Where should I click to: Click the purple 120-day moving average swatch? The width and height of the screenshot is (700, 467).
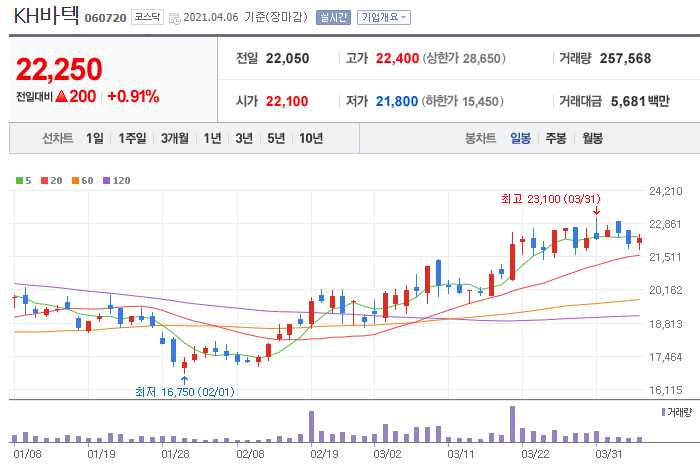click(x=106, y=181)
